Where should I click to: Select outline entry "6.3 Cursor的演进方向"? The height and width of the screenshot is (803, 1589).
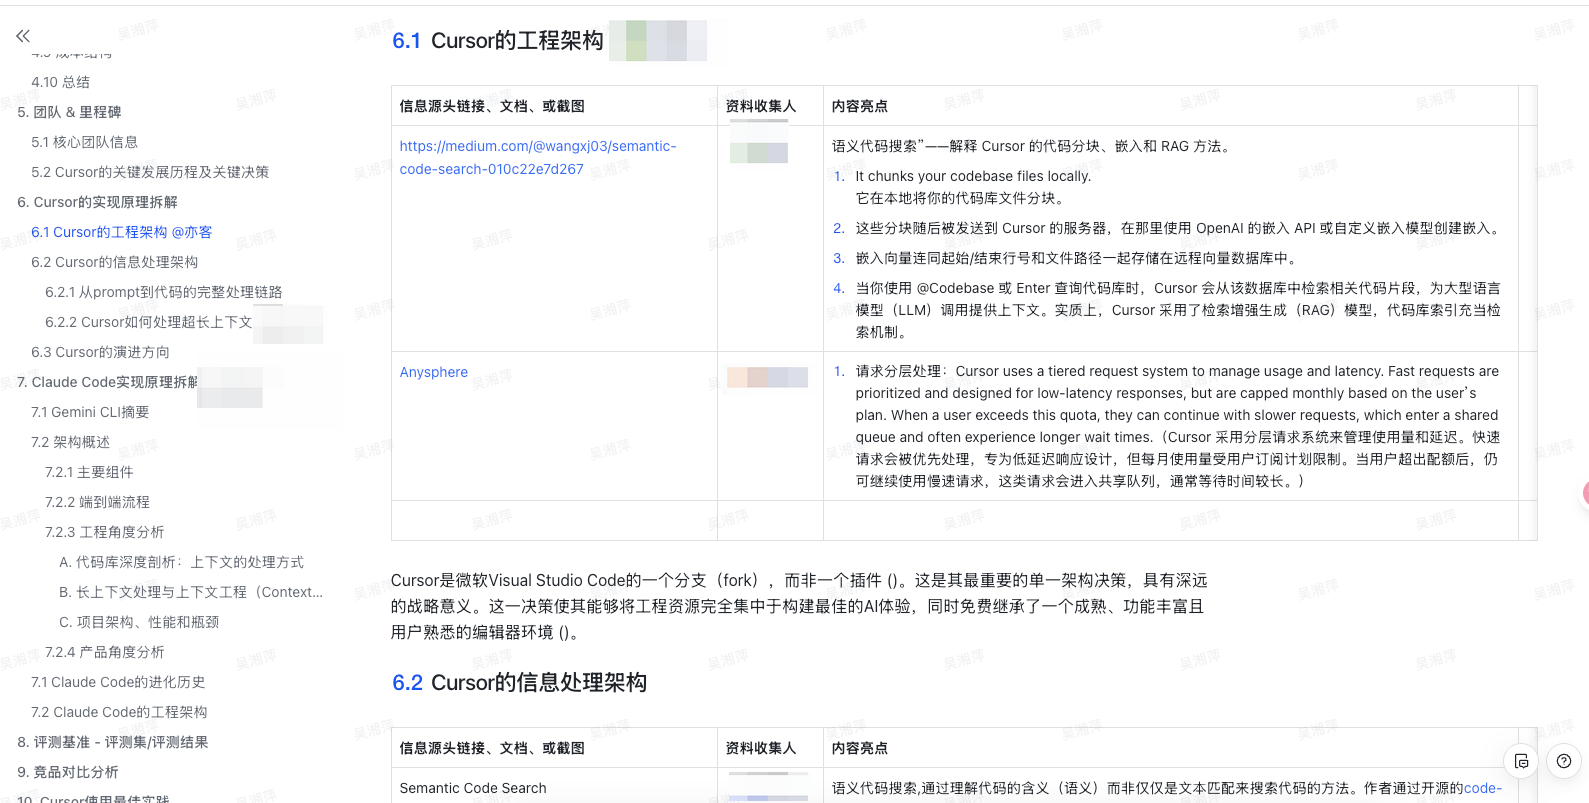[100, 352]
